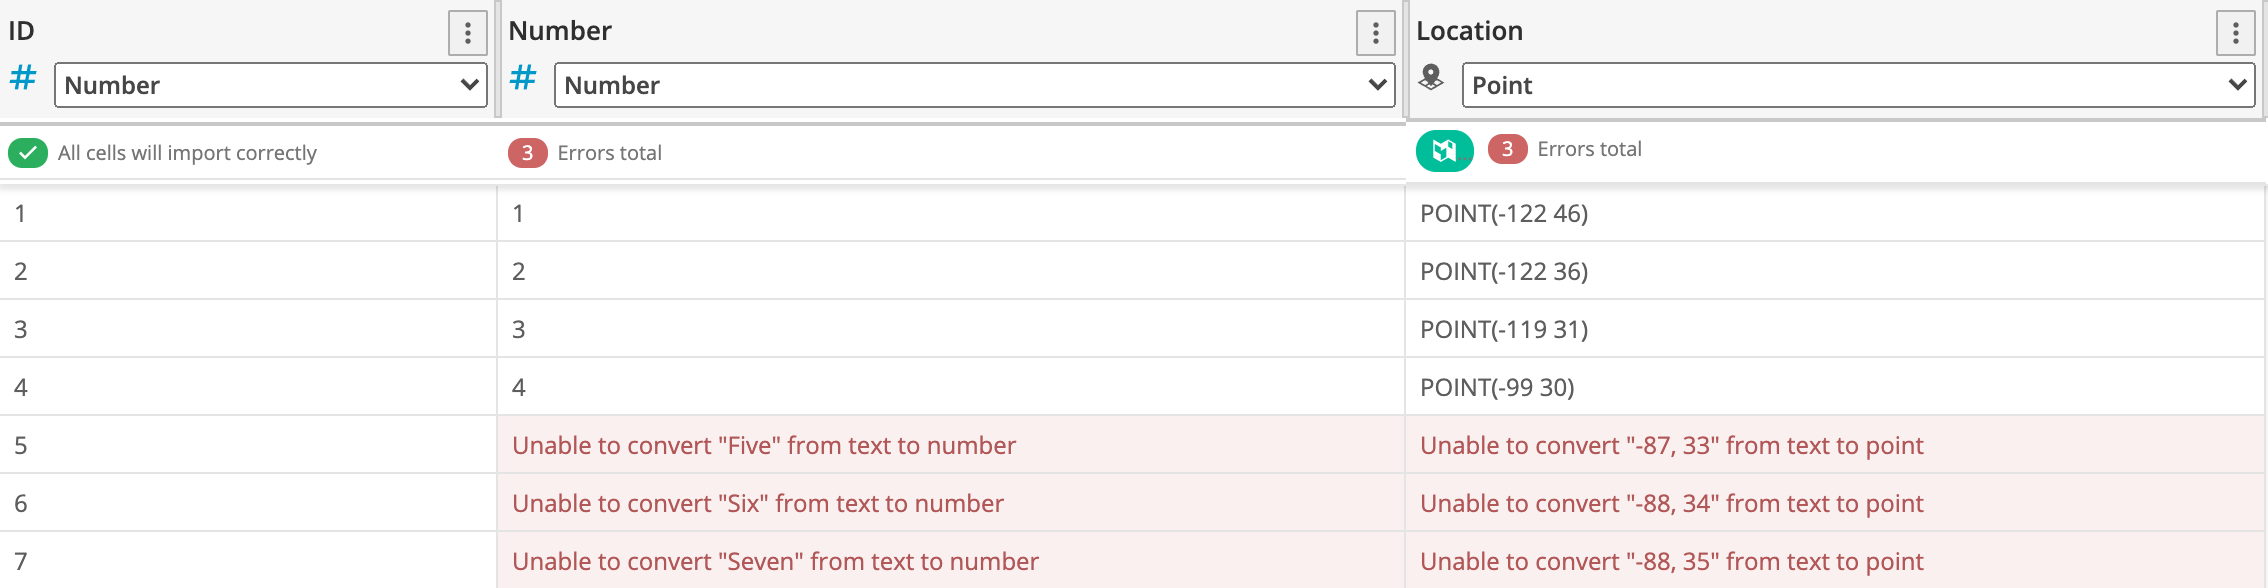Click the green checkmark success icon
Screen dimensions: 2268x588
pyautogui.click(x=28, y=153)
